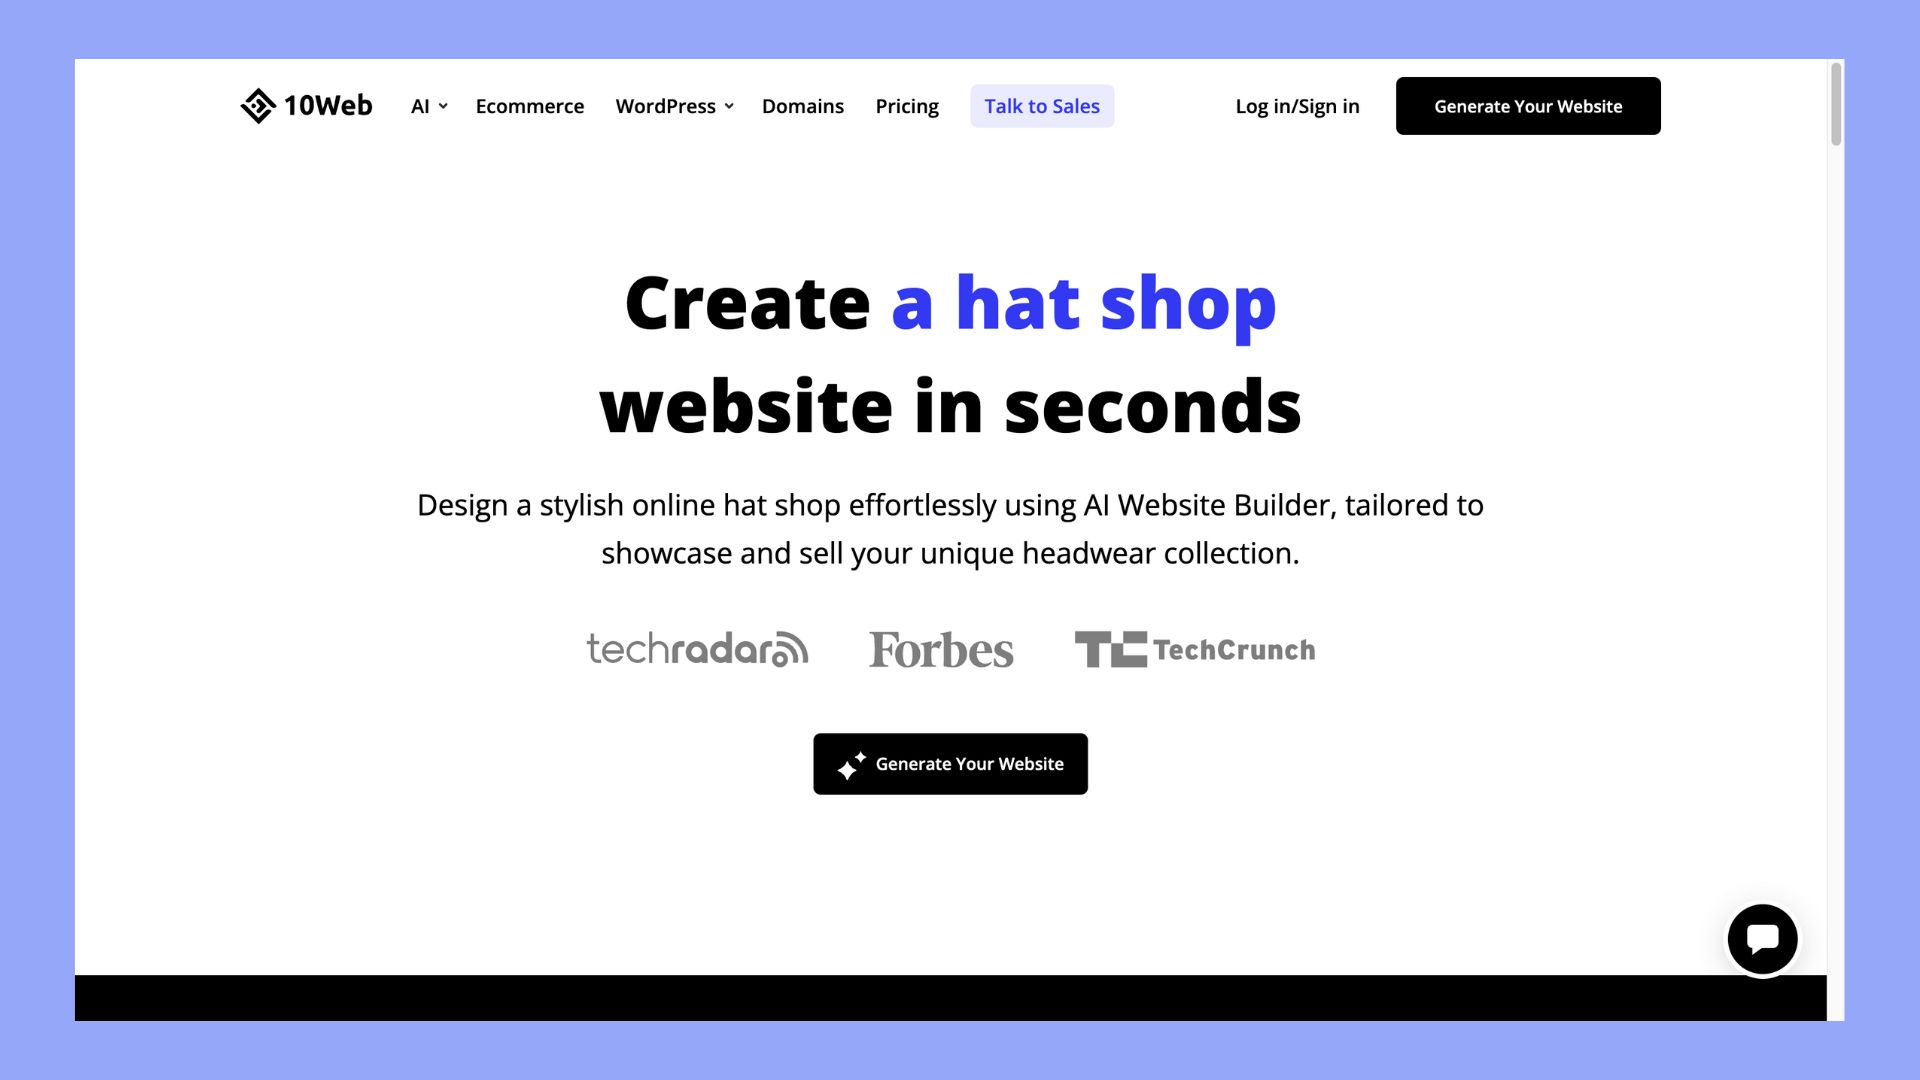This screenshot has height=1080, width=1920.
Task: Click Generate Your Website button
Action: [951, 764]
